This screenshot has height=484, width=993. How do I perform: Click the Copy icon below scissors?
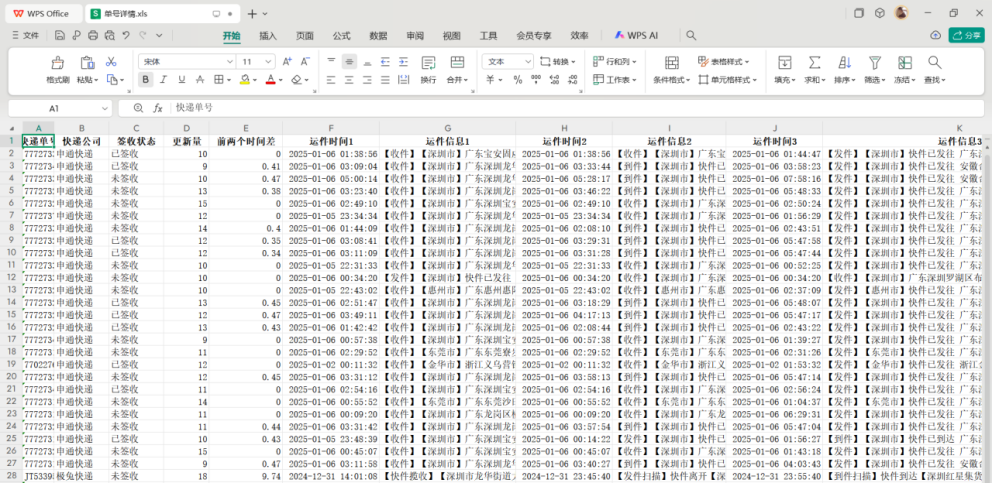point(112,80)
